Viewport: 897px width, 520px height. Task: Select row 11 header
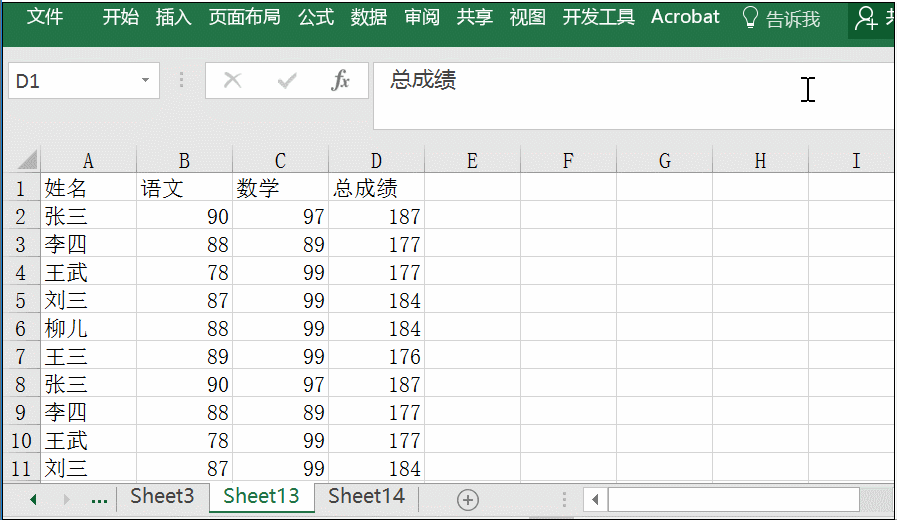click(x=21, y=468)
